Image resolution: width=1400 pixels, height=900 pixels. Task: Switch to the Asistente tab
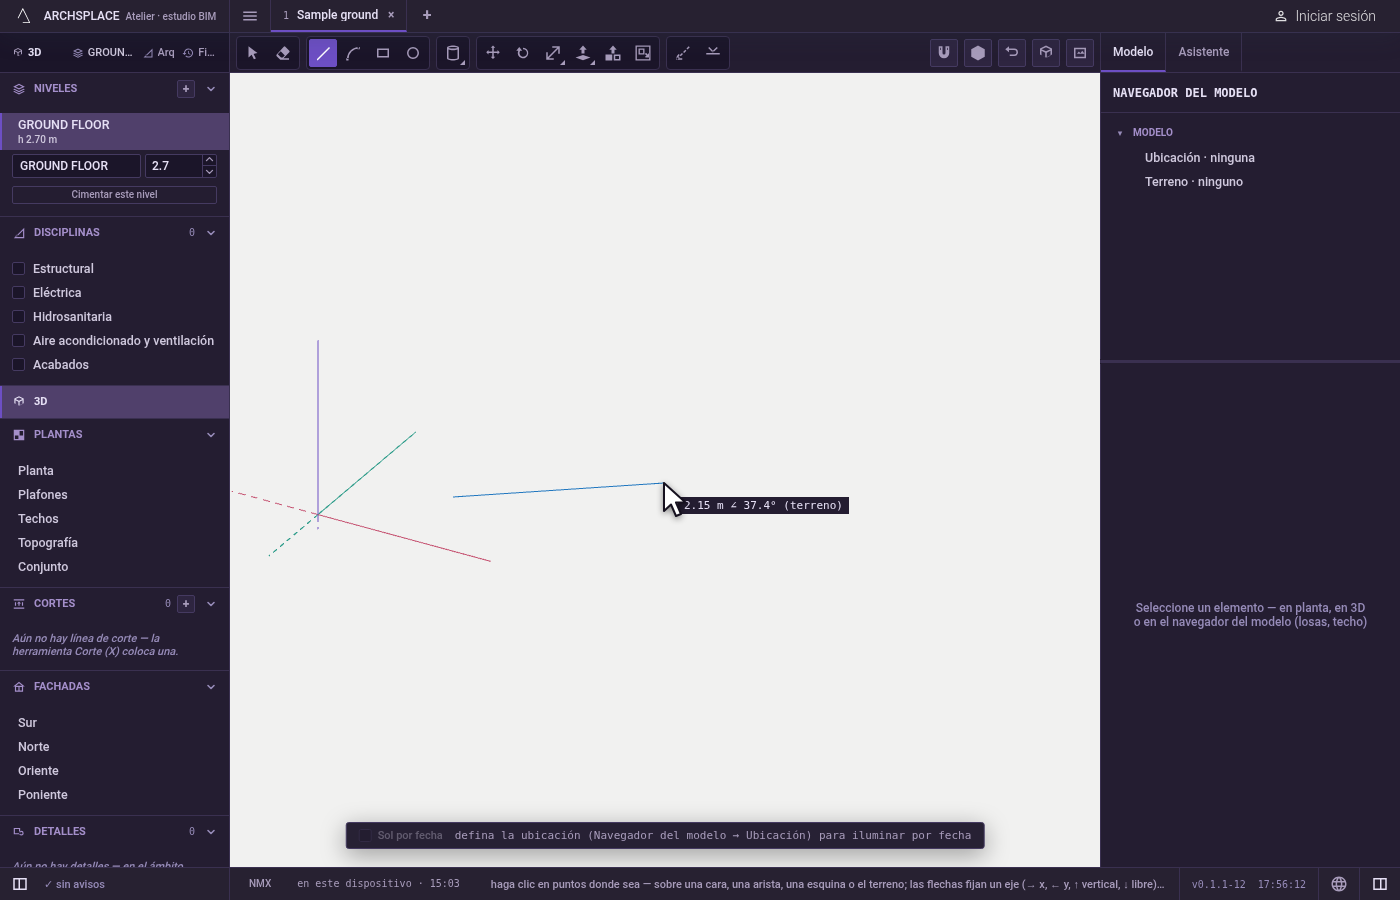tap(1204, 52)
